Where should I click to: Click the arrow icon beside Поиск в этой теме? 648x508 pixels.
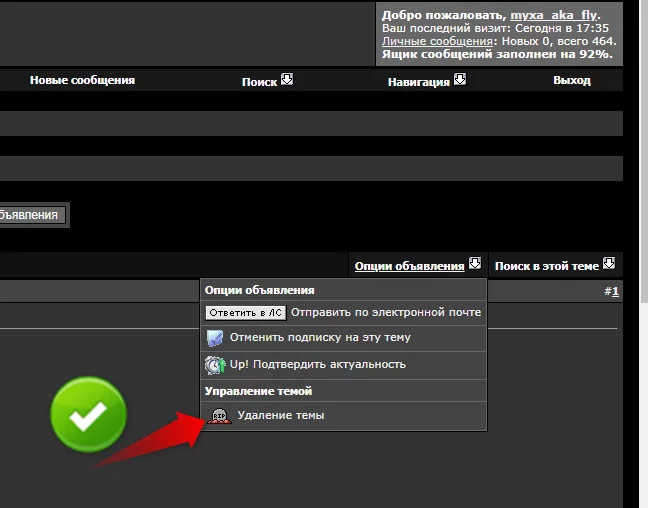[609, 263]
